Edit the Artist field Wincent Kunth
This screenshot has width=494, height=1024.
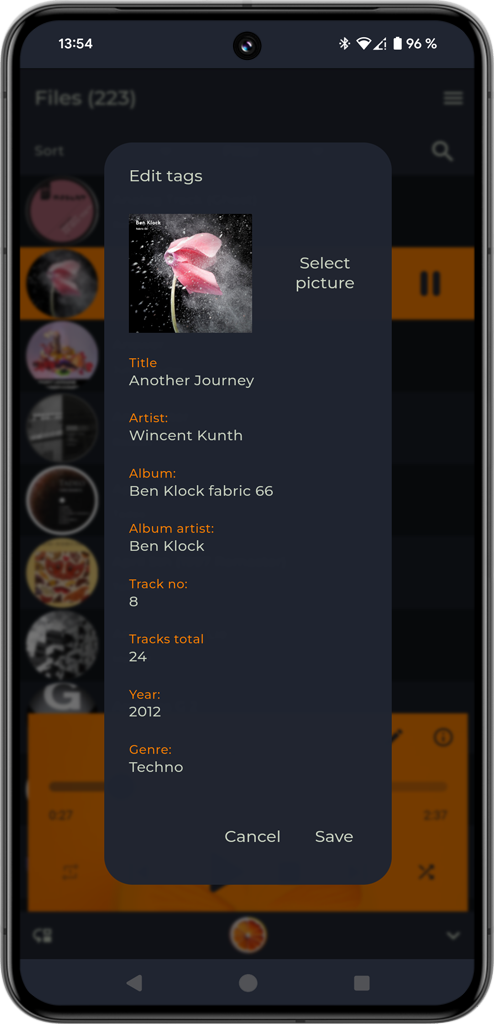point(186,436)
